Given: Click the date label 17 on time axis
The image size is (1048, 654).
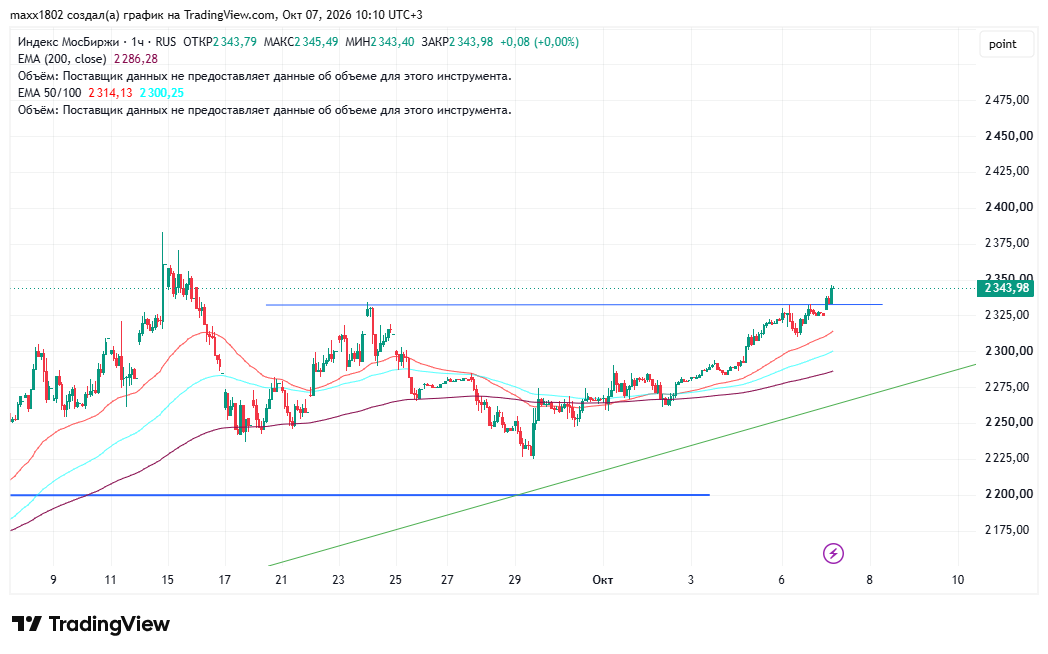Looking at the screenshot, I should click(225, 580).
